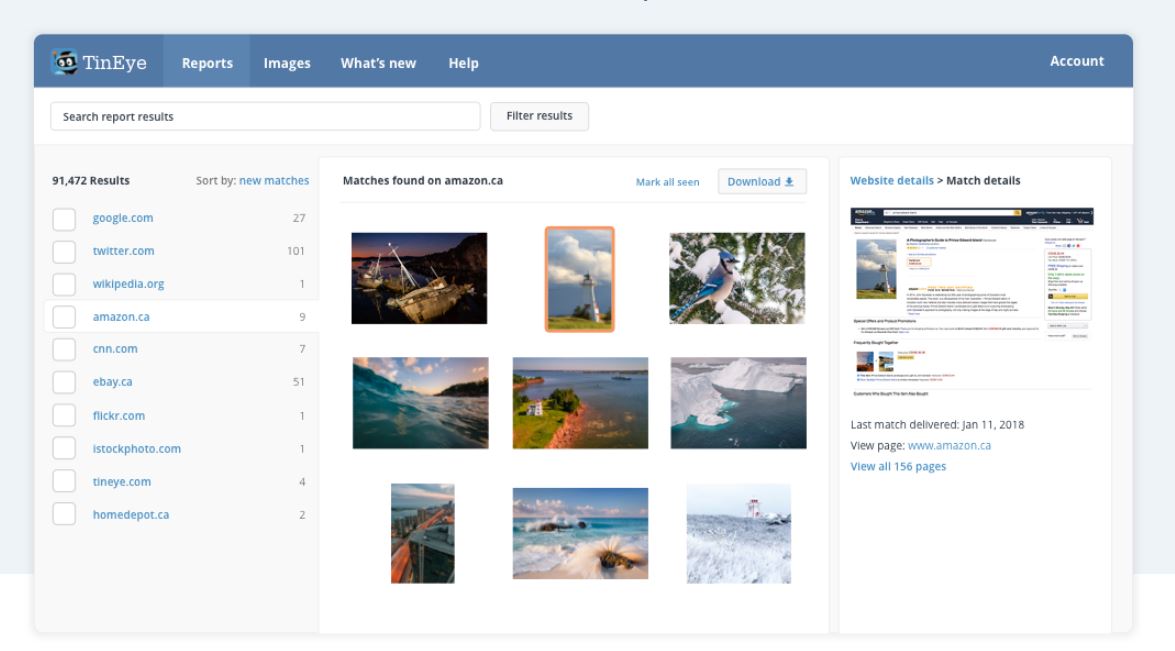Select the amazon.ca results link
Image resolution: width=1175 pixels, height=651 pixels.
(121, 317)
